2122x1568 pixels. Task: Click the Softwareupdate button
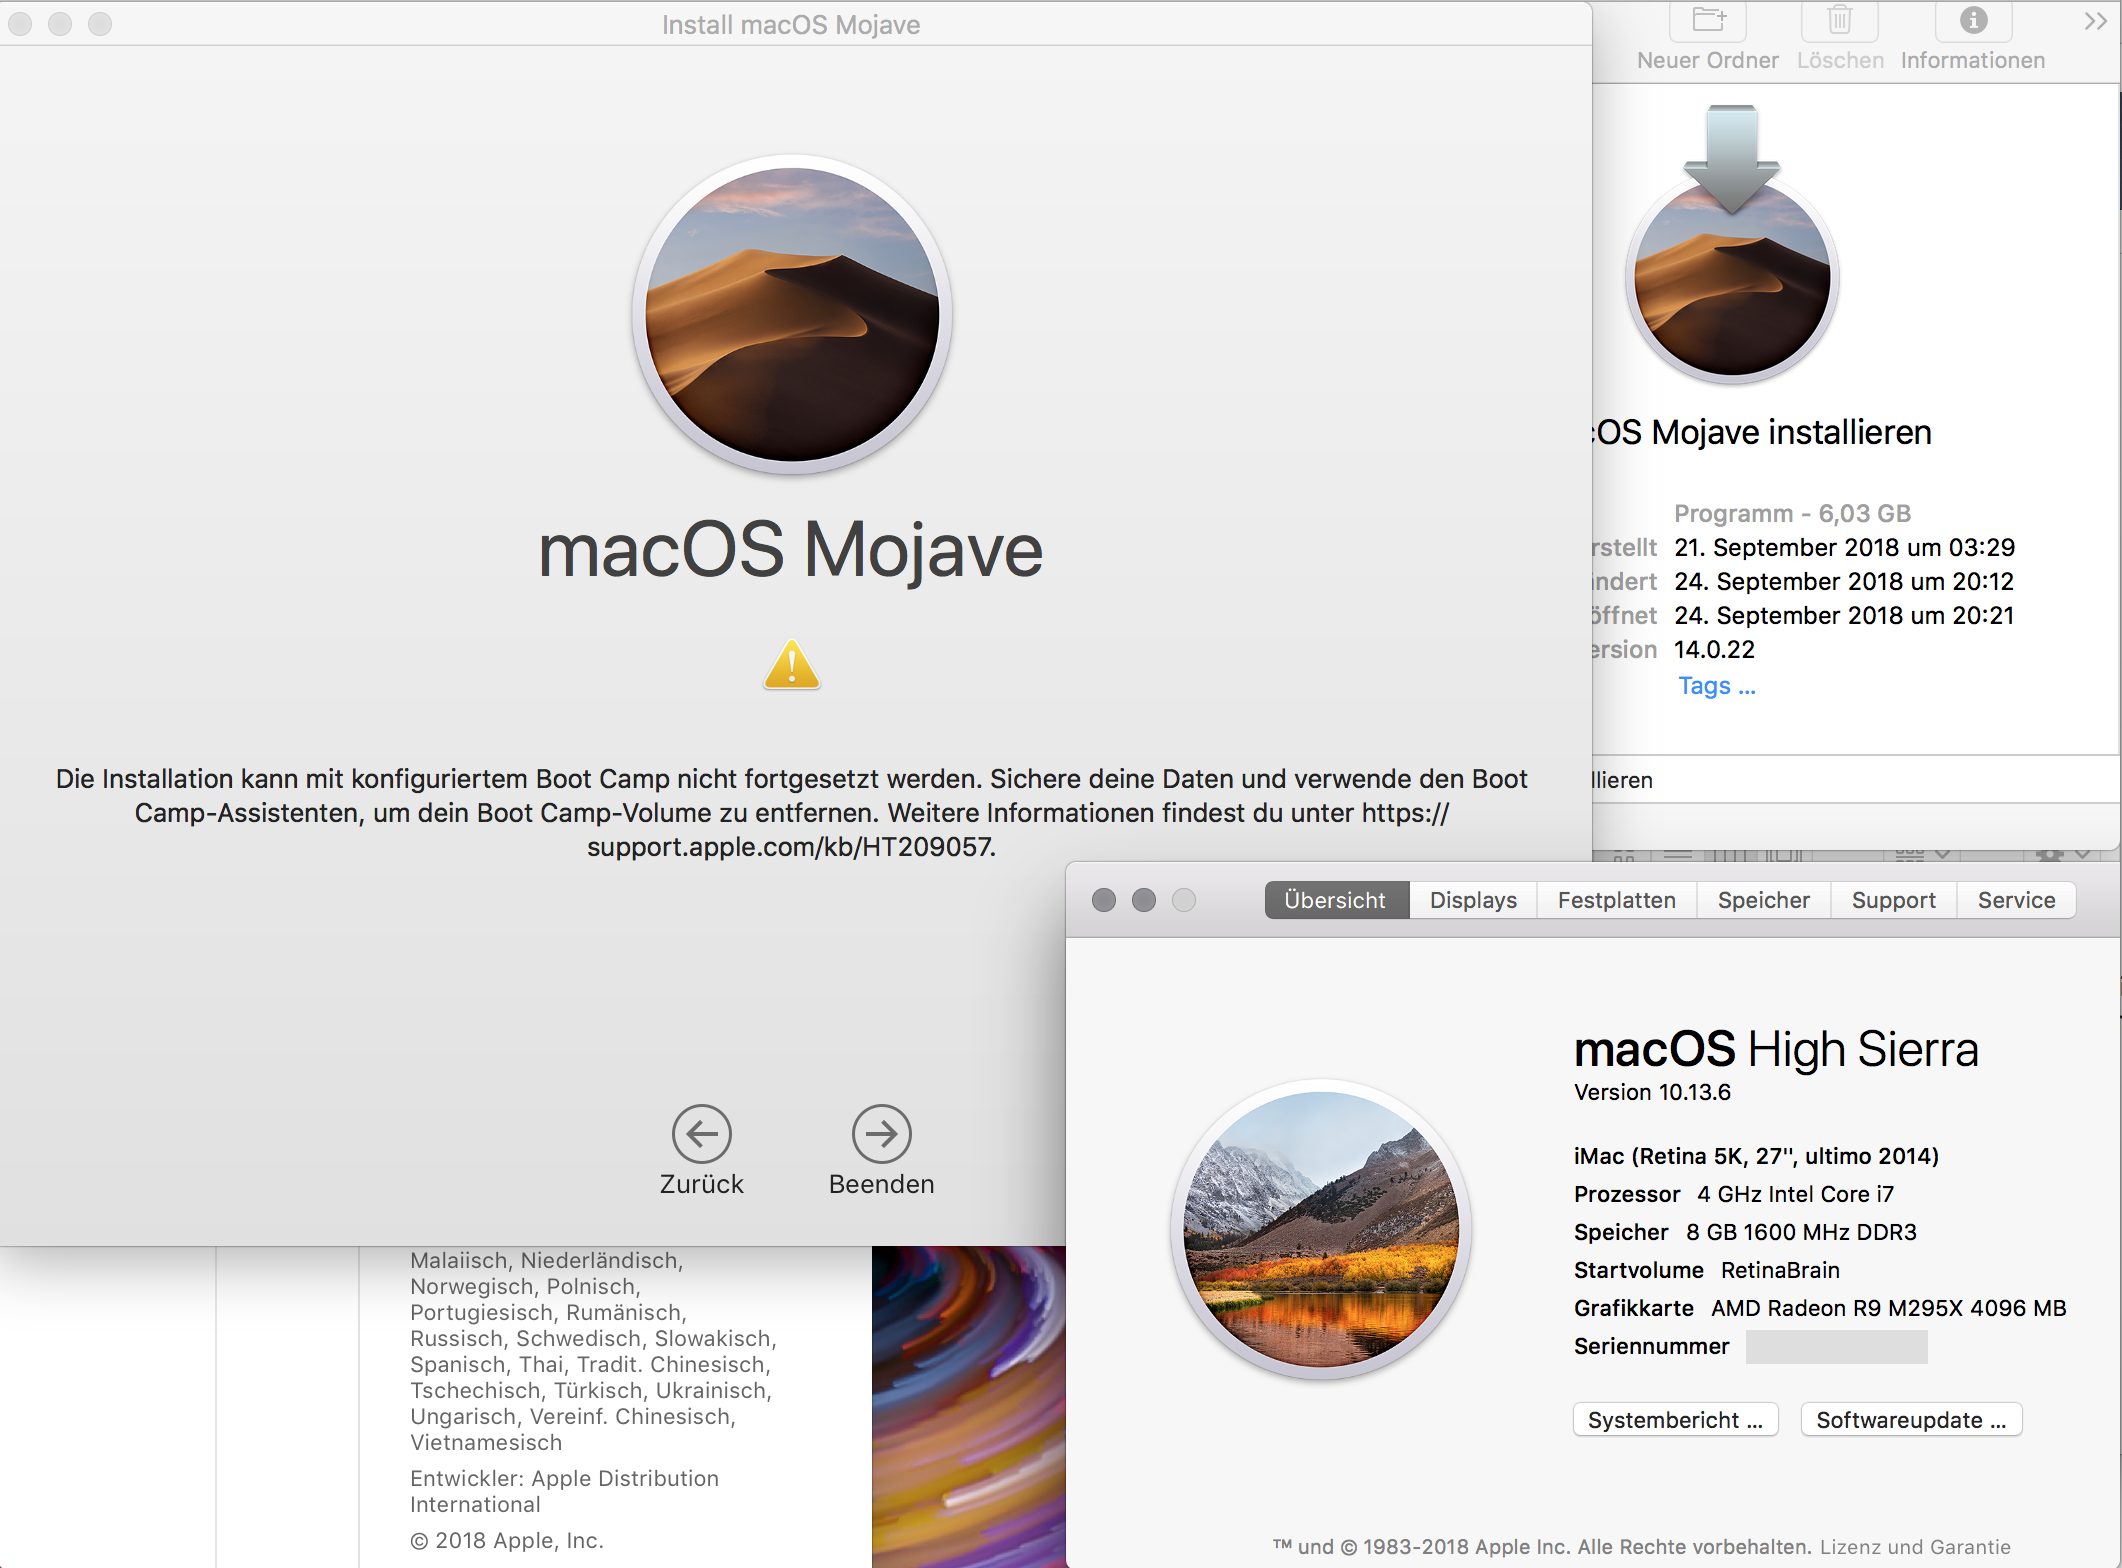(1911, 1420)
